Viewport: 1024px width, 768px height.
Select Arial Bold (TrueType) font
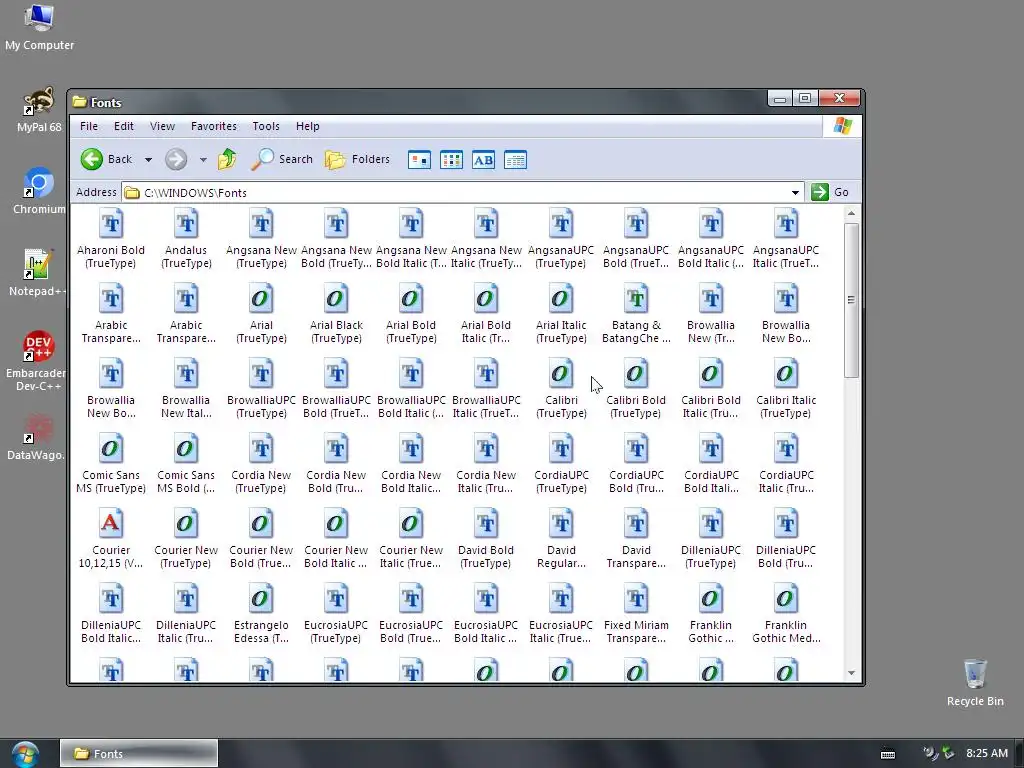click(x=411, y=299)
